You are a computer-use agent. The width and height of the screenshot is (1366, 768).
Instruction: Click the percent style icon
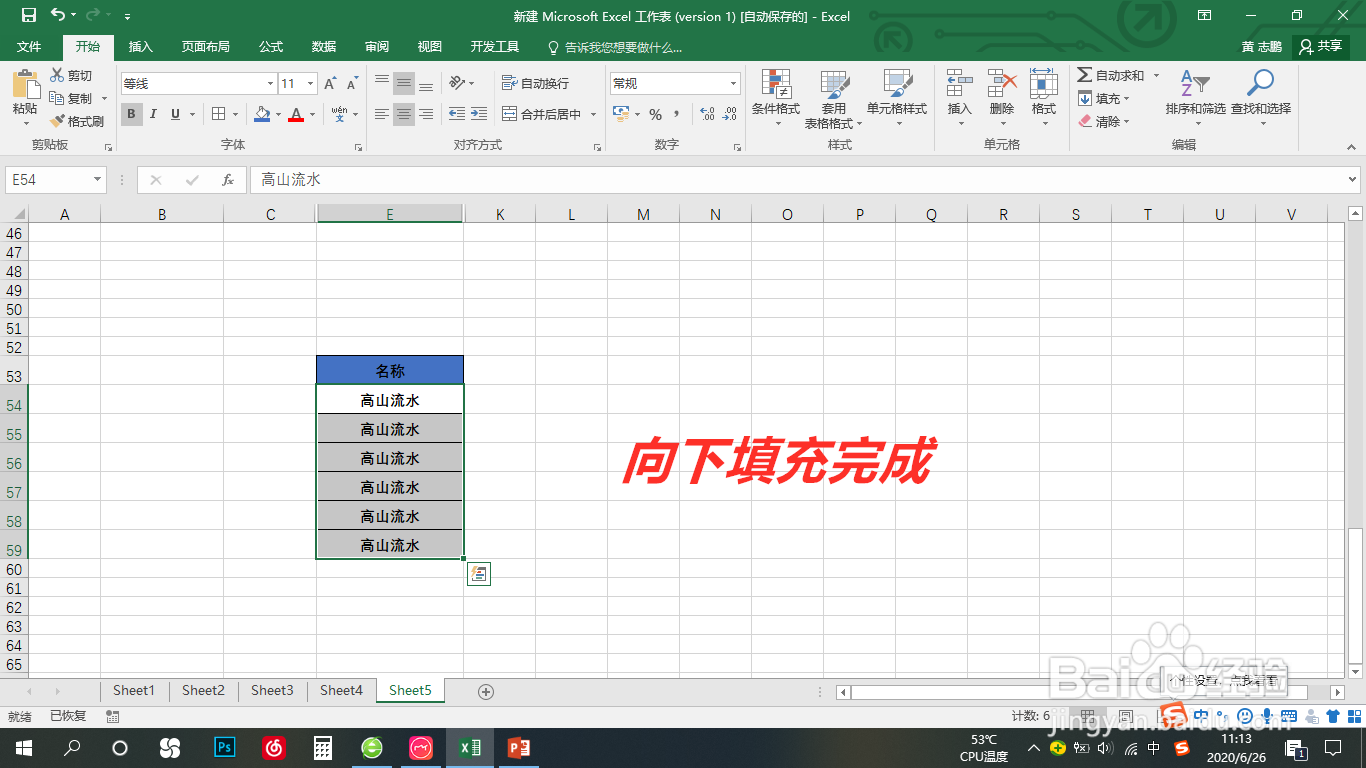coord(655,115)
